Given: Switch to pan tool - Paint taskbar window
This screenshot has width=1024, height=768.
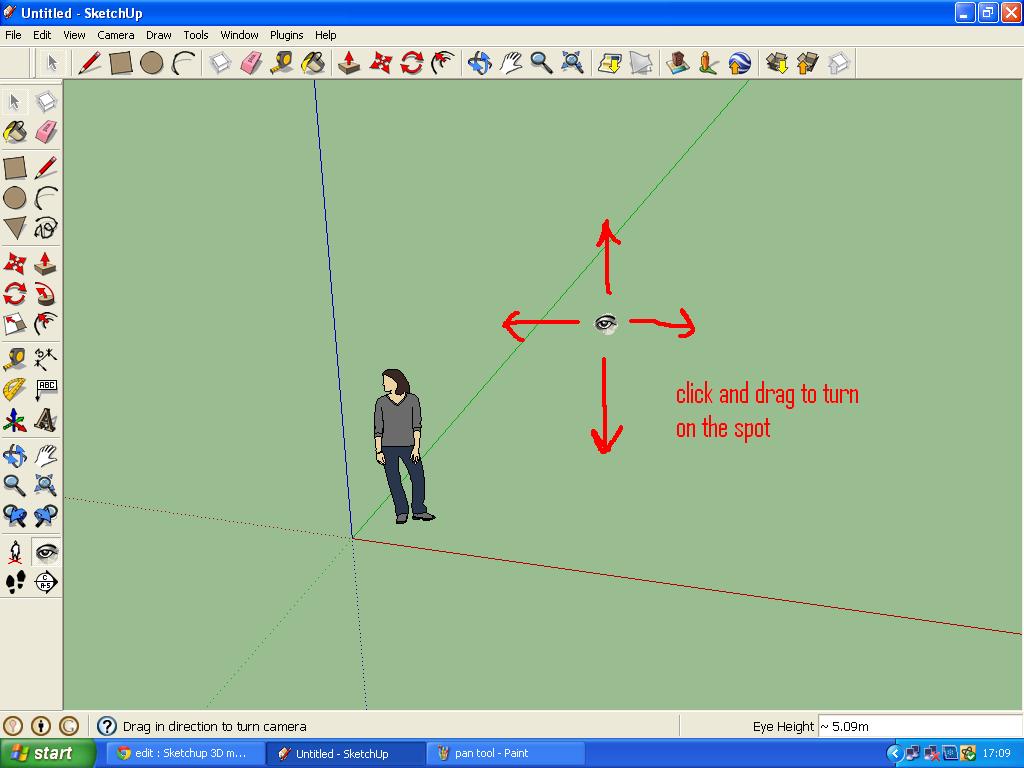Looking at the screenshot, I should [x=505, y=754].
